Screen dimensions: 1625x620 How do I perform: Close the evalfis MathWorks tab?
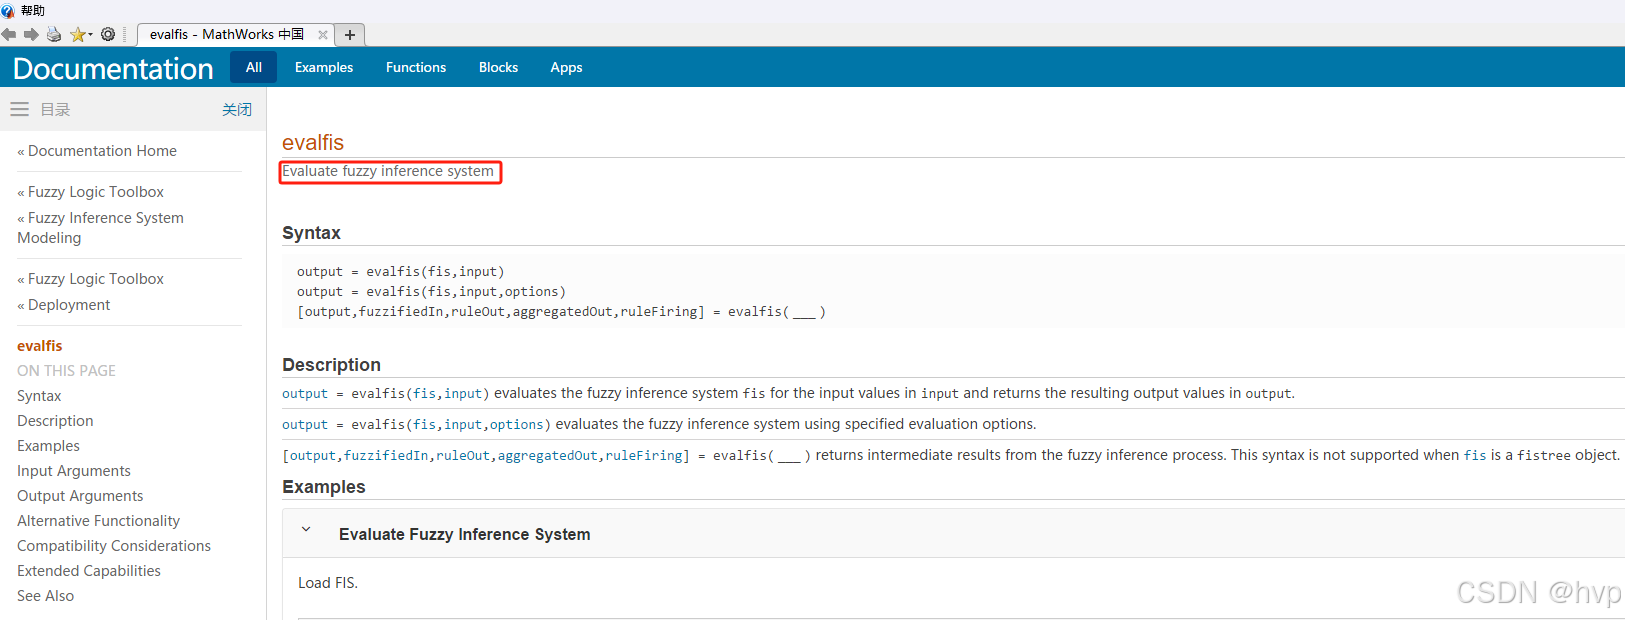point(323,34)
